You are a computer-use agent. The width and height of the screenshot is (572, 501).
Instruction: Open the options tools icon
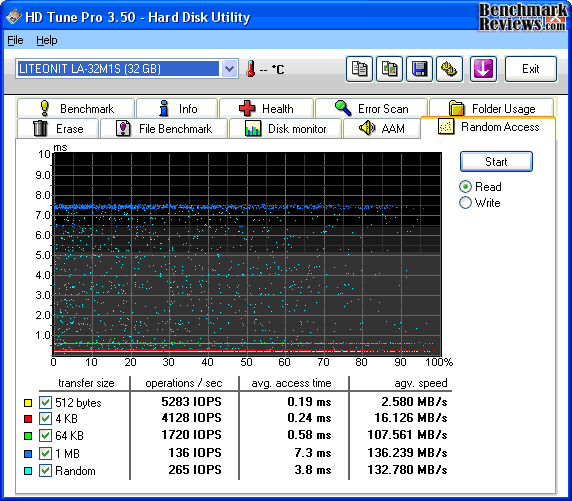[x=449, y=69]
